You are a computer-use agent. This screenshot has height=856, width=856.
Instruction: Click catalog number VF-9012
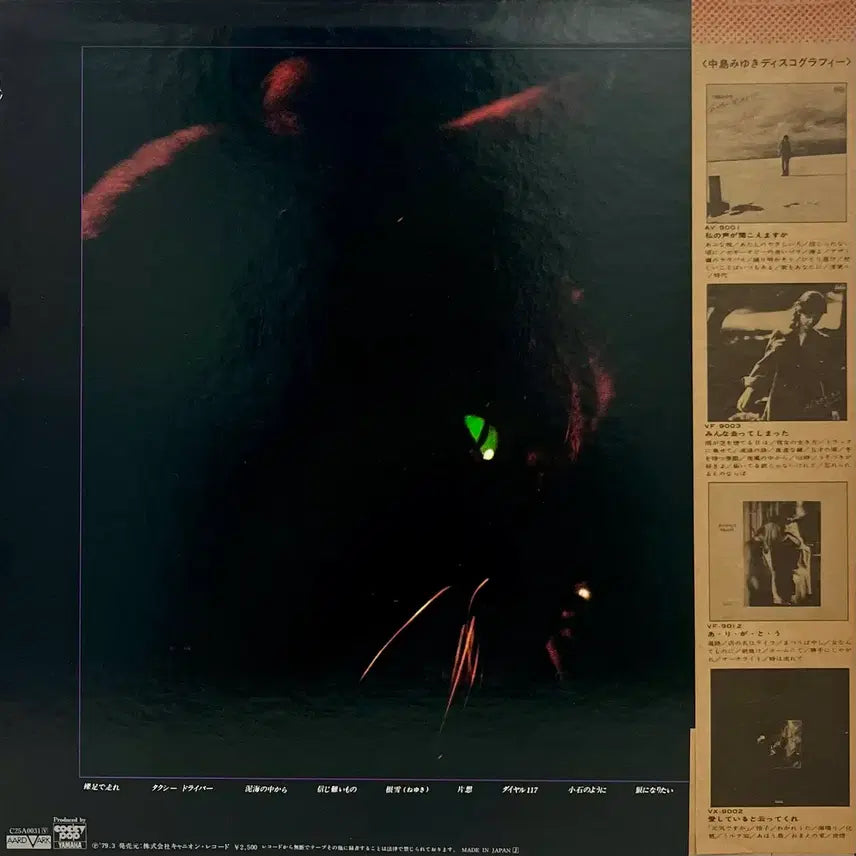pyautogui.click(x=725, y=626)
